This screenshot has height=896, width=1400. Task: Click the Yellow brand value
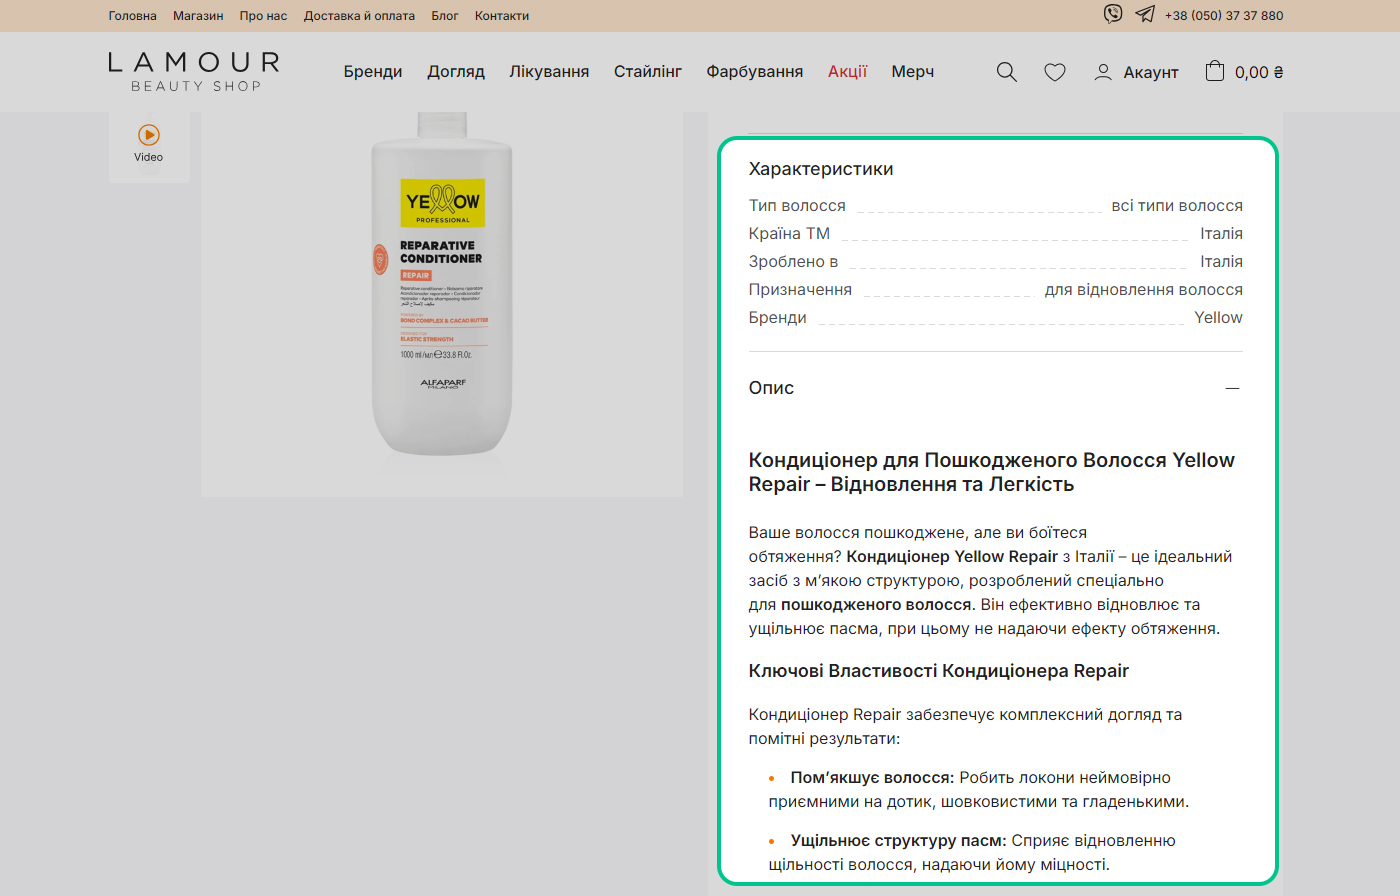pos(1218,318)
